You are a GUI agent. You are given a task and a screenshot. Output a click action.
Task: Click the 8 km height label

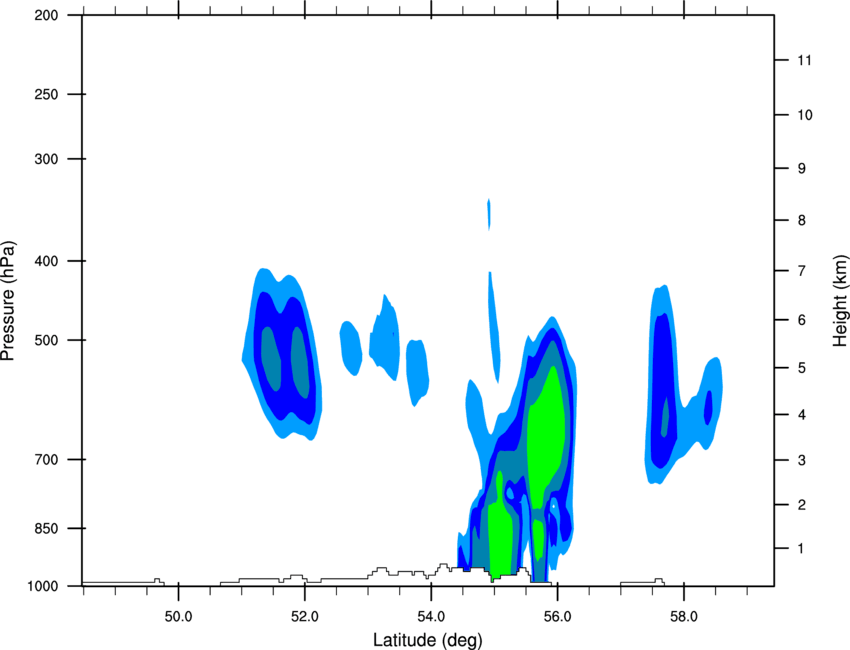[x=802, y=220]
